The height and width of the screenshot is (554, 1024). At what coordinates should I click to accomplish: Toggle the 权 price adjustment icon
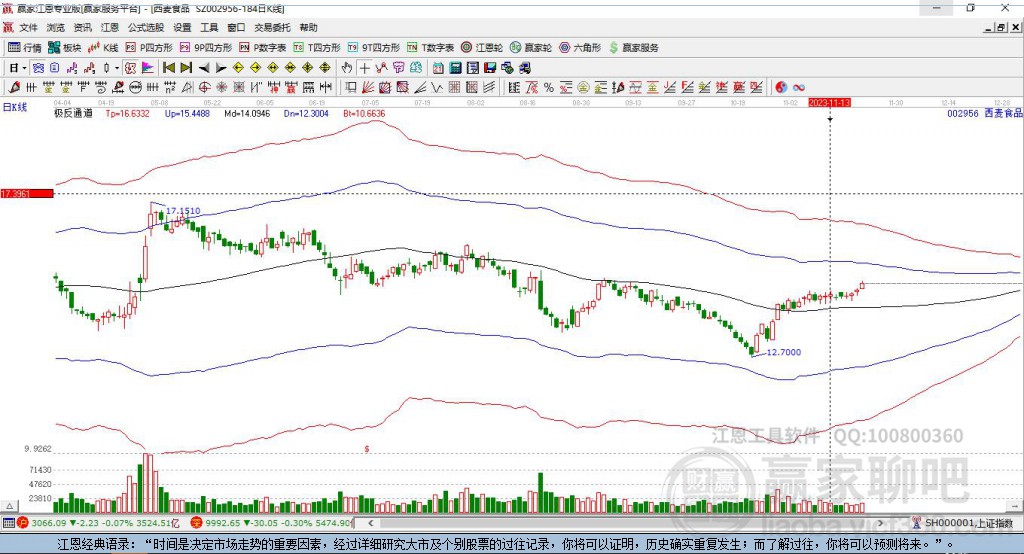click(131, 68)
